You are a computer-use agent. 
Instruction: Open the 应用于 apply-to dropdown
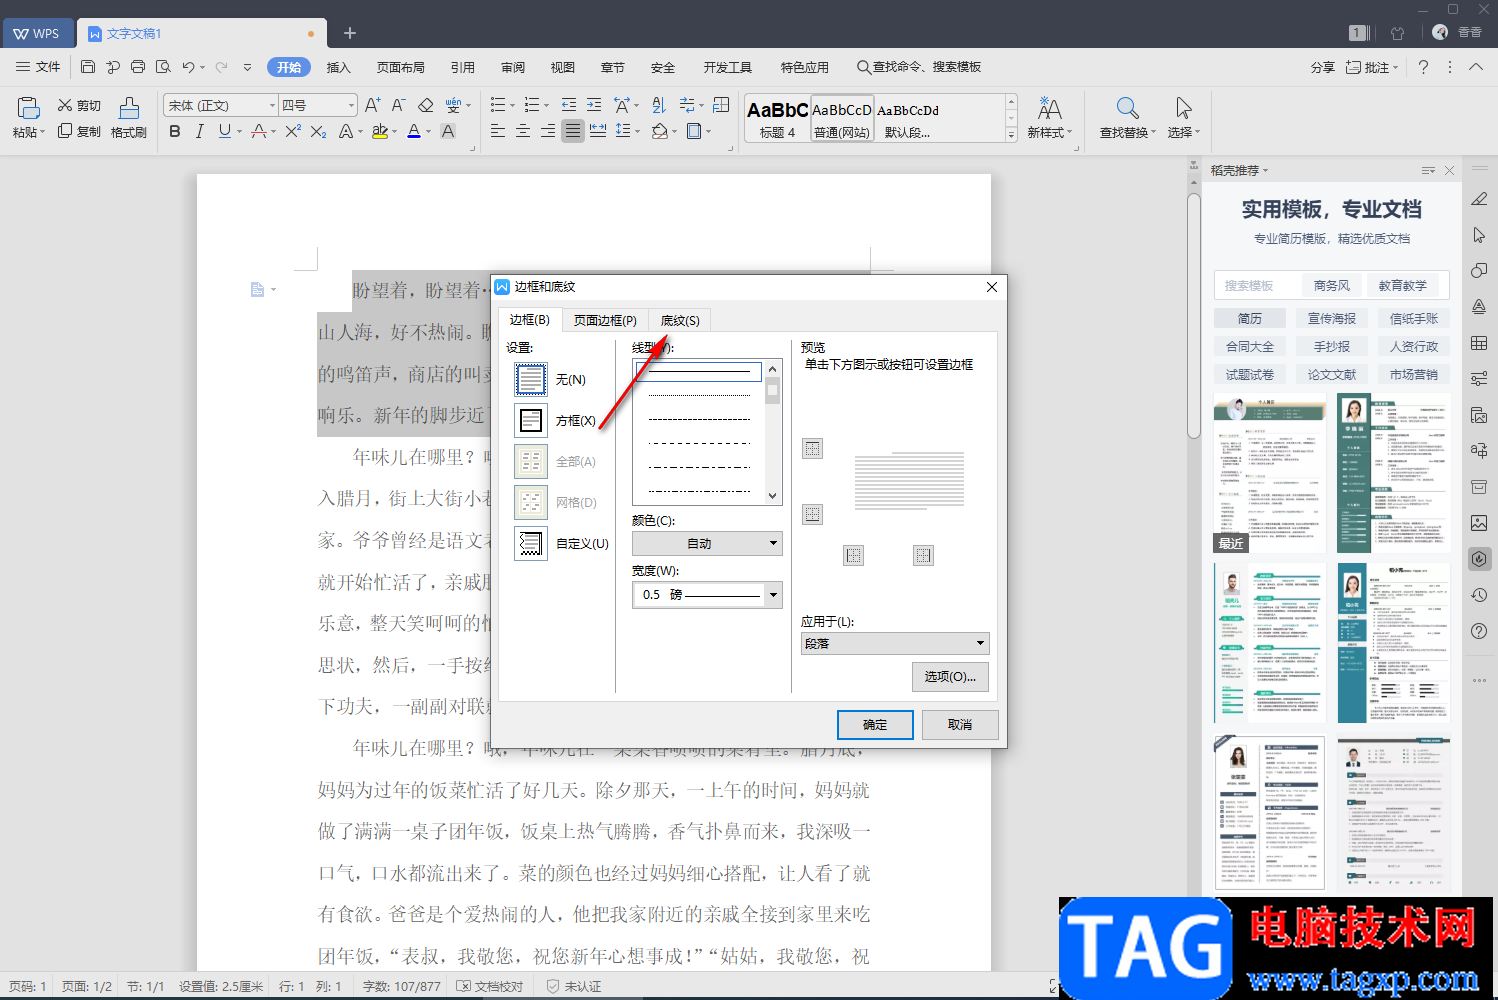[894, 644]
